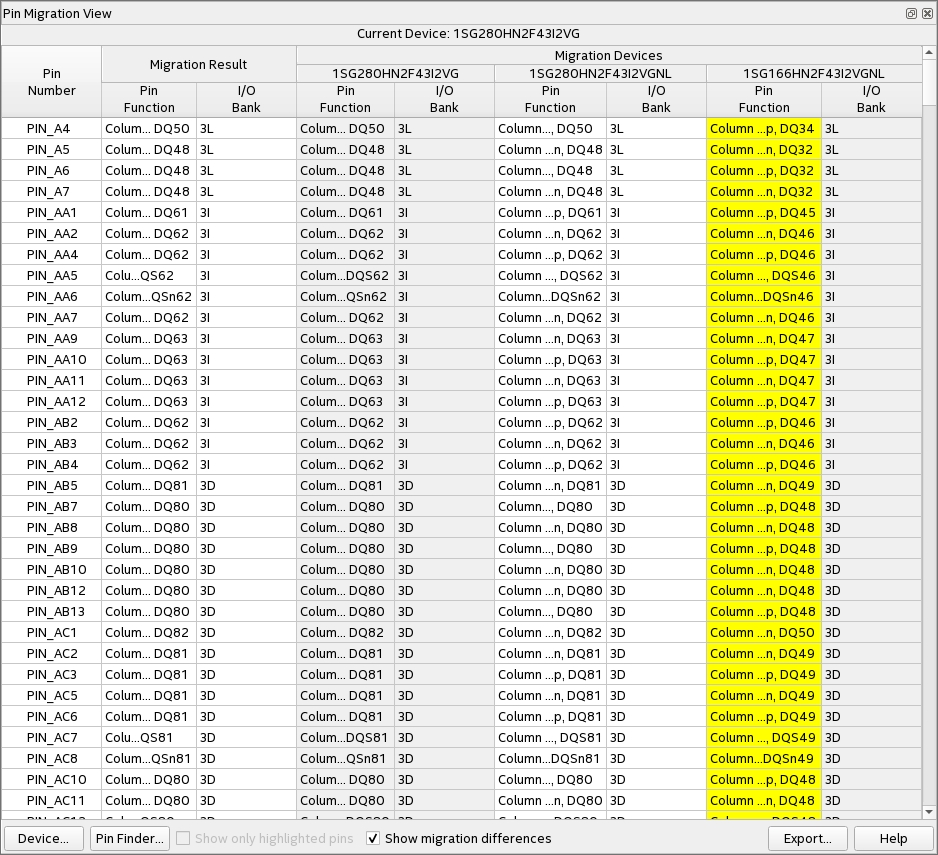Viewport: 938px width, 855px height.
Task: Click Migration Result 3L bank cell in PIN_A6 row
Action: coord(246,171)
